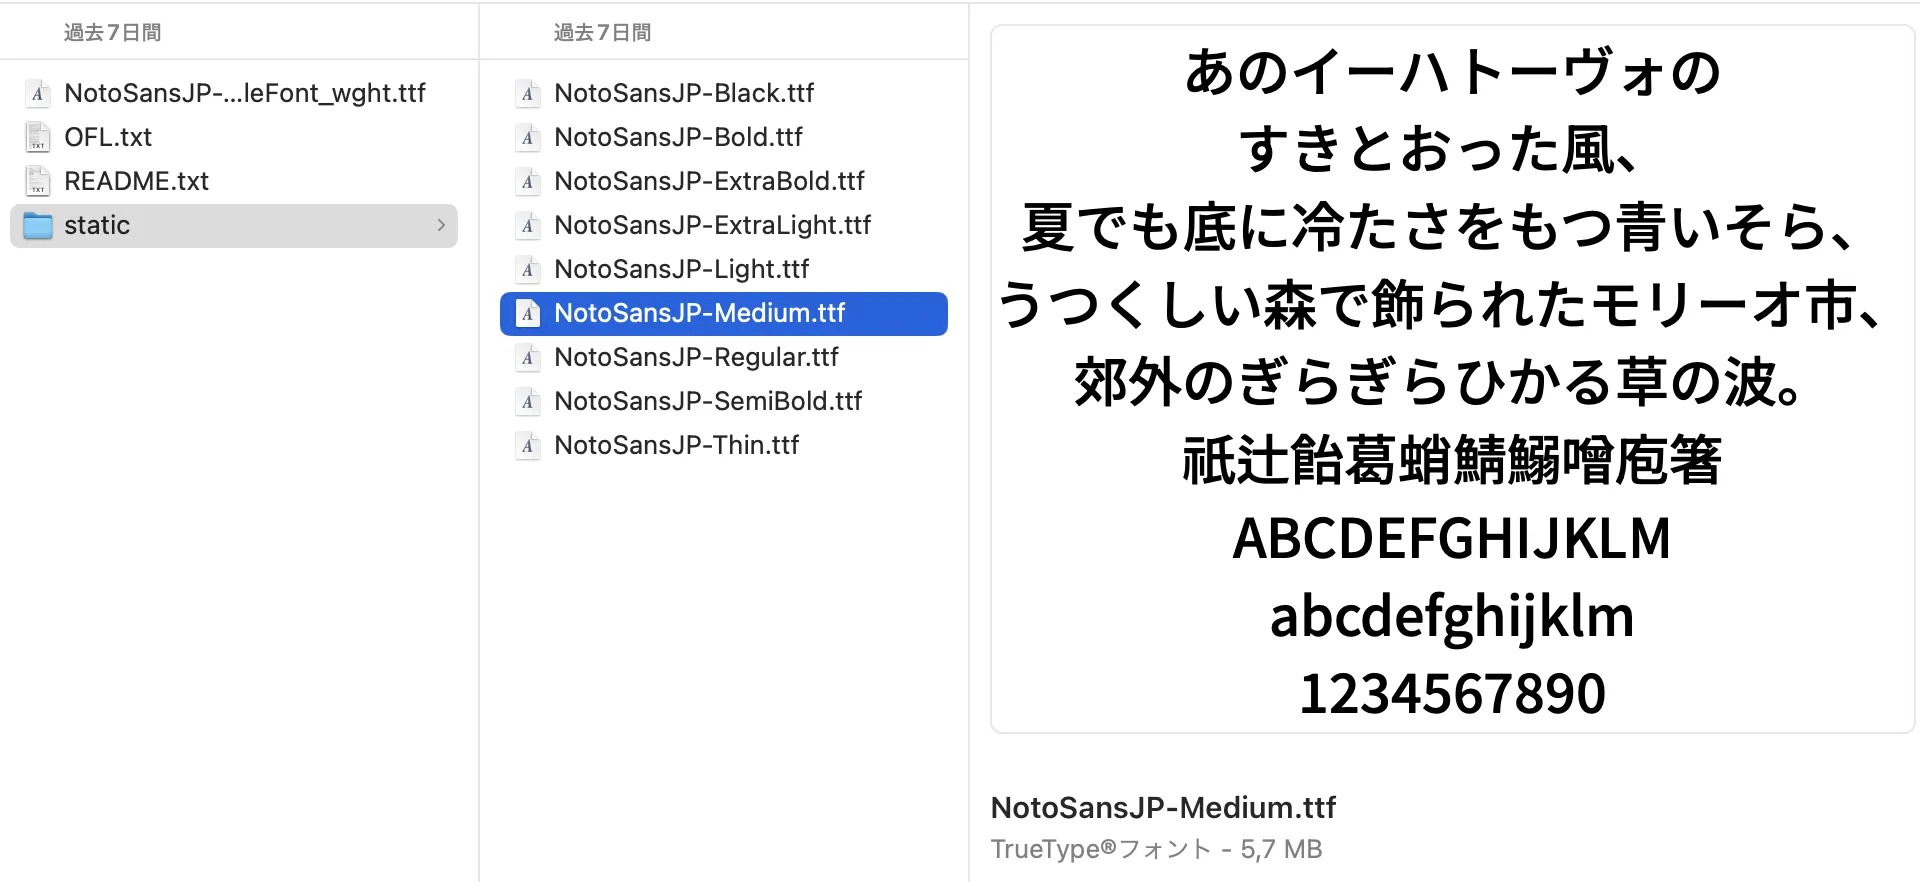
Task: Expand the static folder chevron
Action: click(x=441, y=225)
